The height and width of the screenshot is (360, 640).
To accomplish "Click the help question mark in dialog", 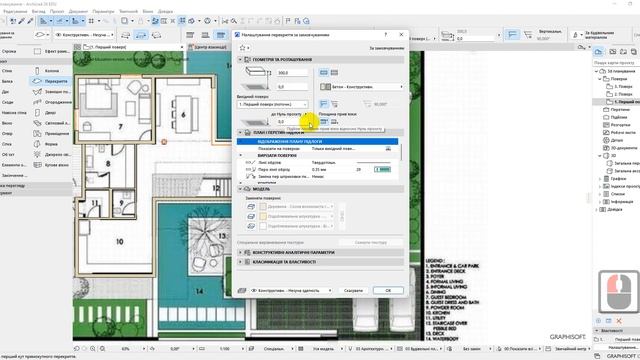I will pos(386,35).
